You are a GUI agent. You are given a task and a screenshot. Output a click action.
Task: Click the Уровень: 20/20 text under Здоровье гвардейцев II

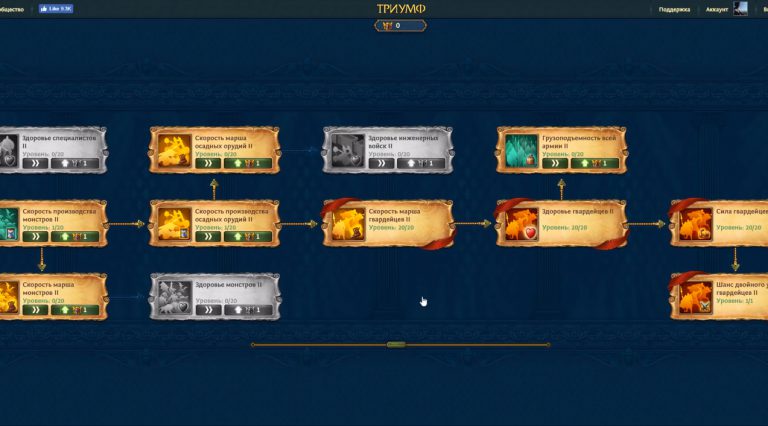pos(564,228)
